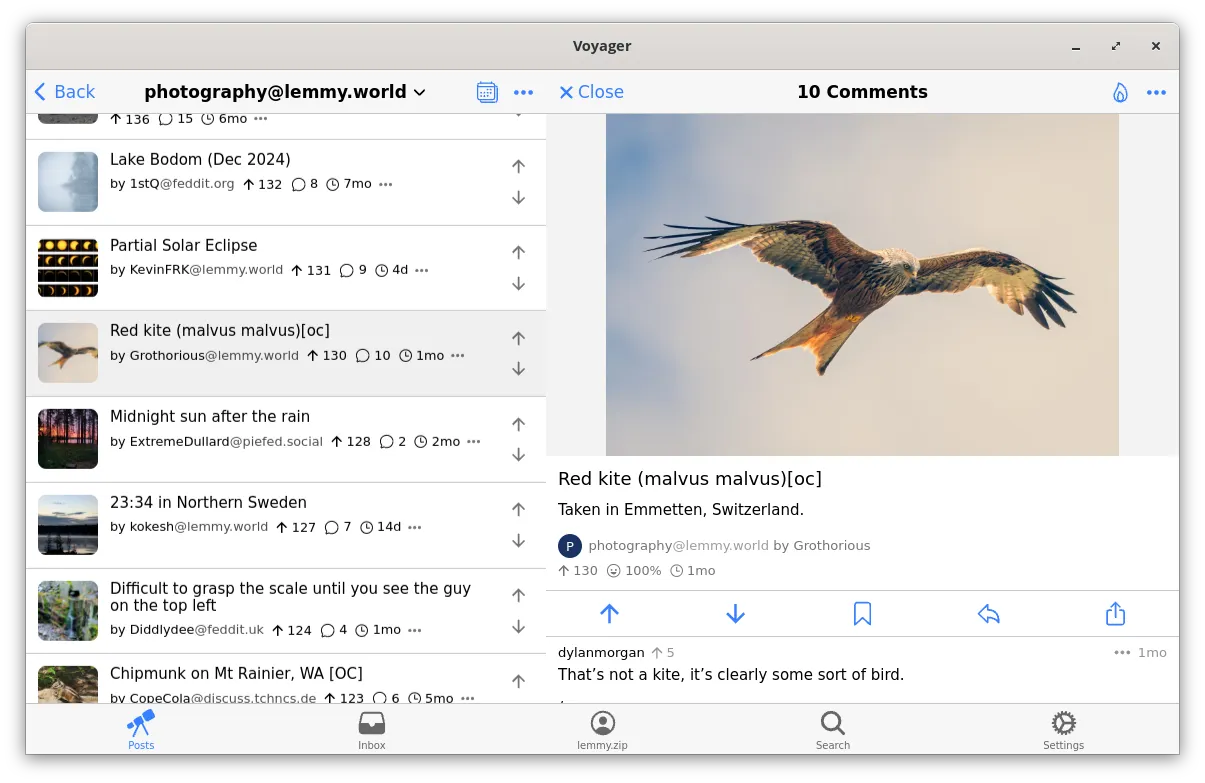Viewport: 1205px width, 783px height.
Task: Open community options ellipsis next to calendar icon
Action: pyautogui.click(x=523, y=92)
